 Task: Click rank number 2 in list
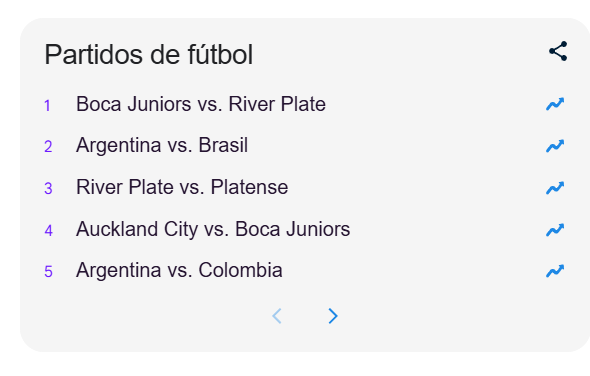point(48,146)
